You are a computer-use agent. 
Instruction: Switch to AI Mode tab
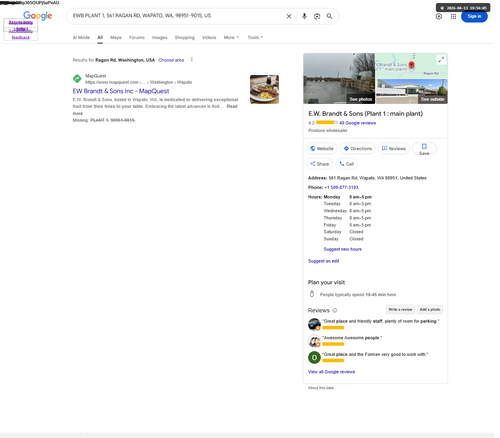point(81,38)
